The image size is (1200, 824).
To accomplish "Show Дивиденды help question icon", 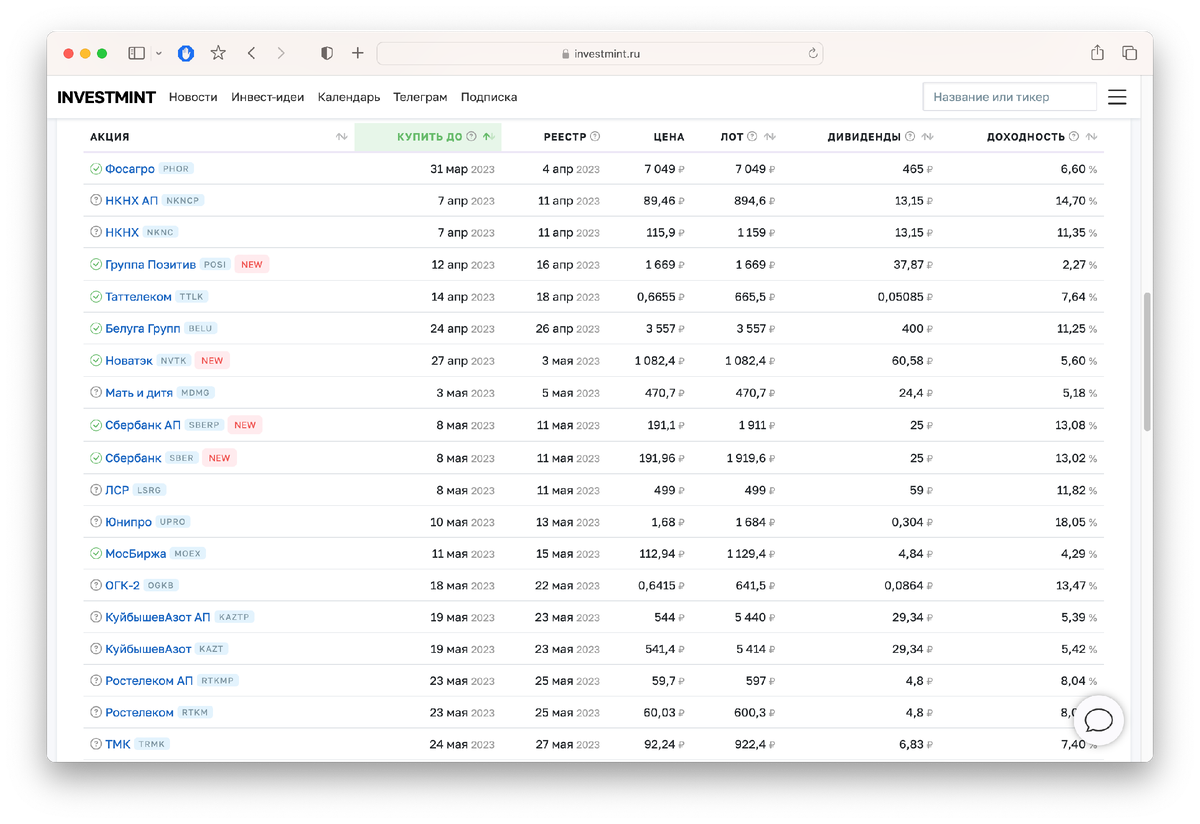I will pos(910,137).
